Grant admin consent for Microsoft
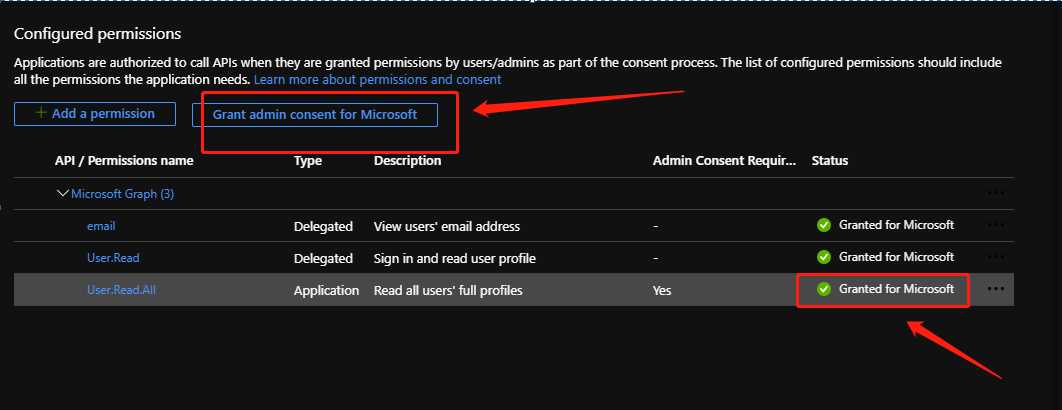Image resolution: width=1062 pixels, height=410 pixels. (x=315, y=115)
